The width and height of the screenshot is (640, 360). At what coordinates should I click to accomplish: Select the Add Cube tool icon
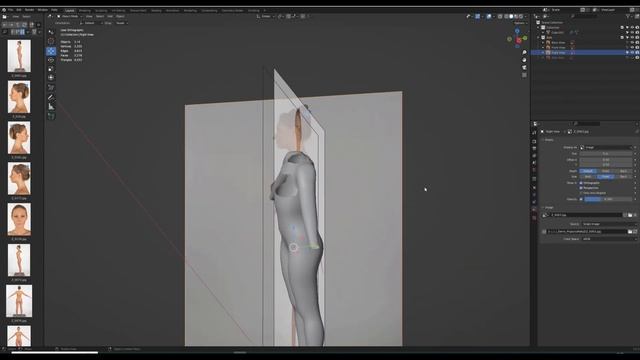coord(51,116)
